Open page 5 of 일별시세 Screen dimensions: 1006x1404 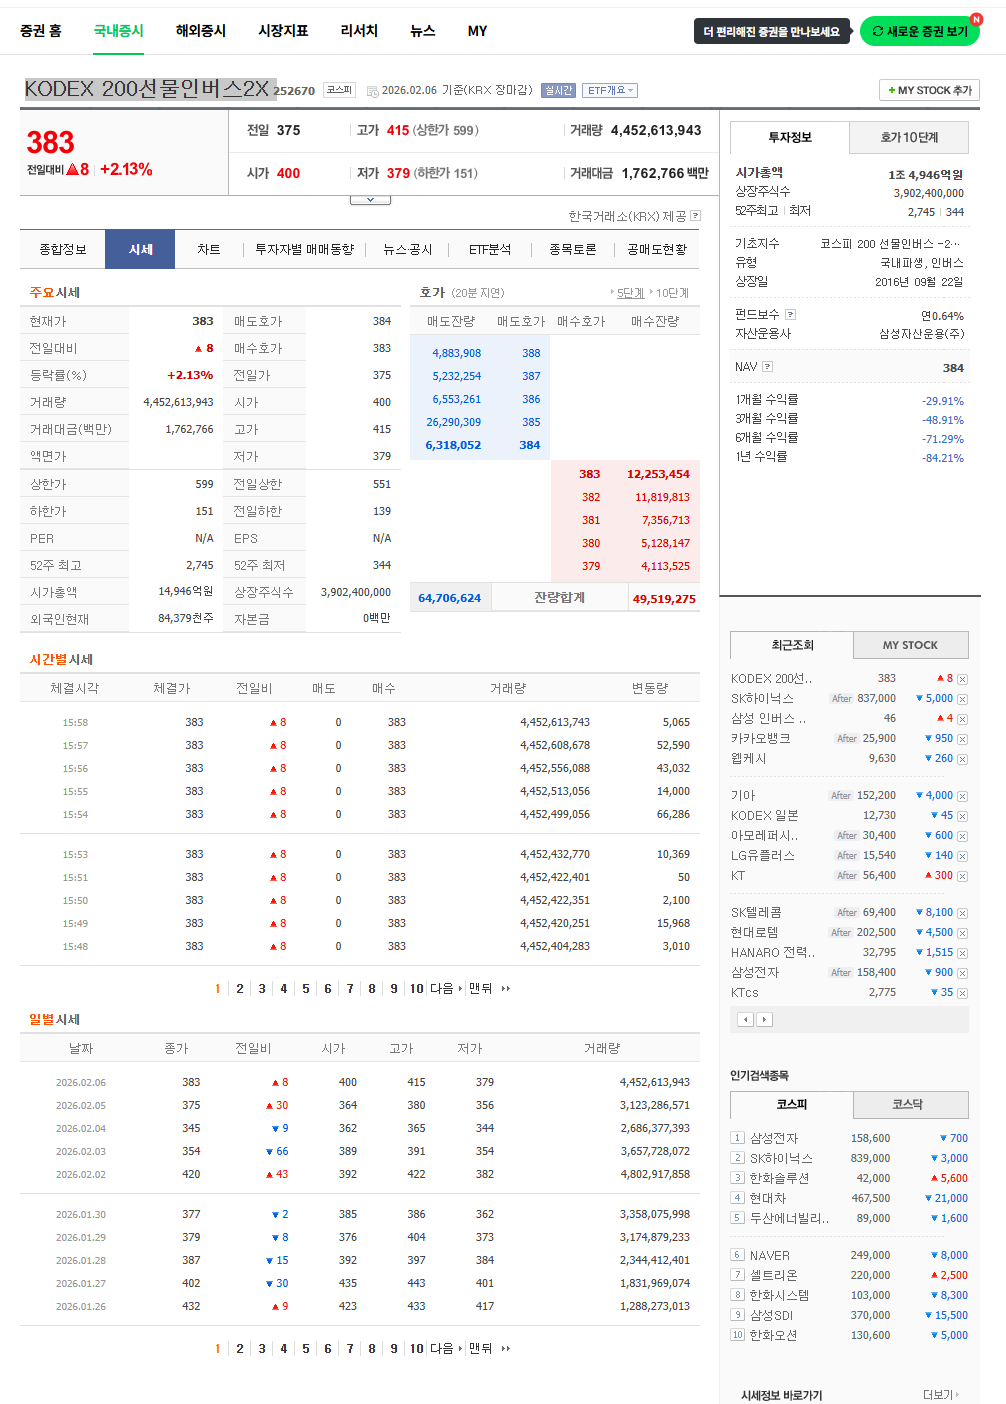[x=306, y=1349]
